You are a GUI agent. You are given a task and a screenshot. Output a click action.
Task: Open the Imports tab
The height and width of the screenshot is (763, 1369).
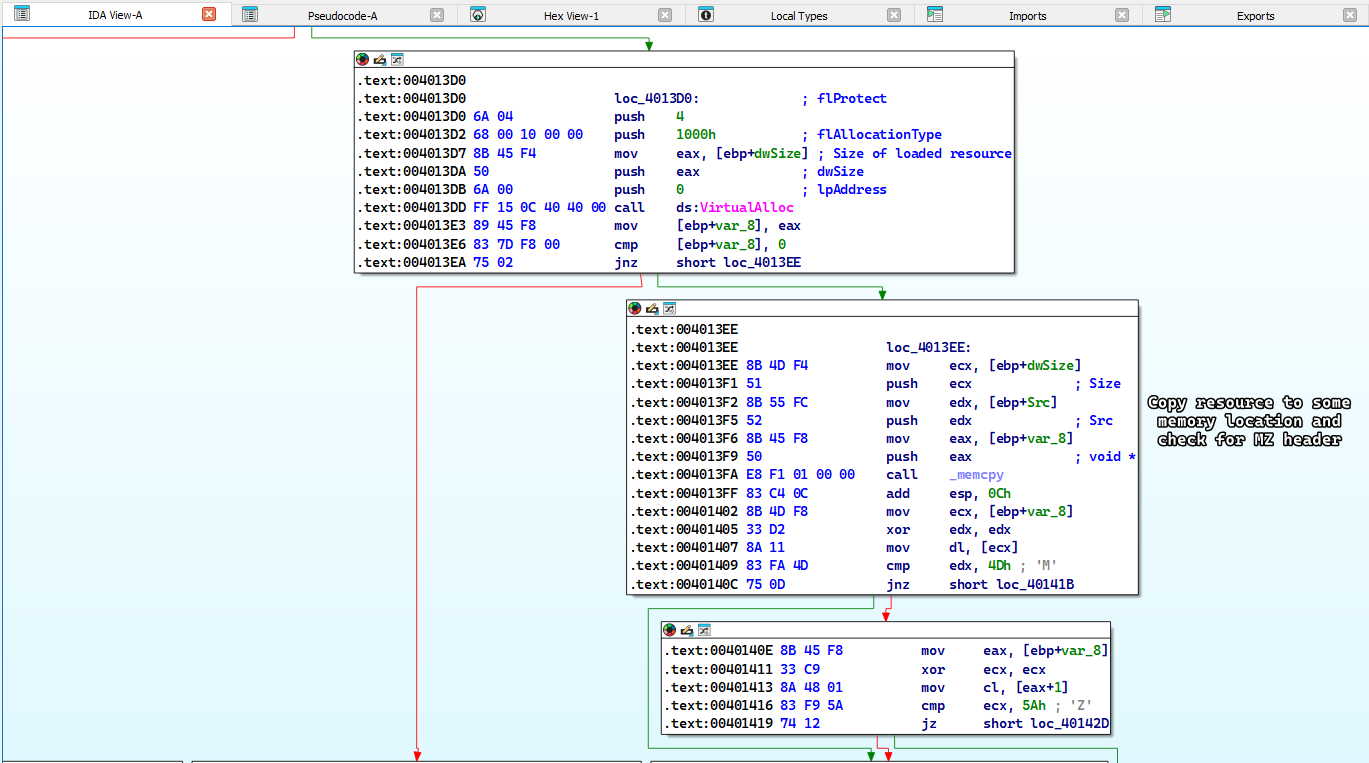click(x=1027, y=16)
